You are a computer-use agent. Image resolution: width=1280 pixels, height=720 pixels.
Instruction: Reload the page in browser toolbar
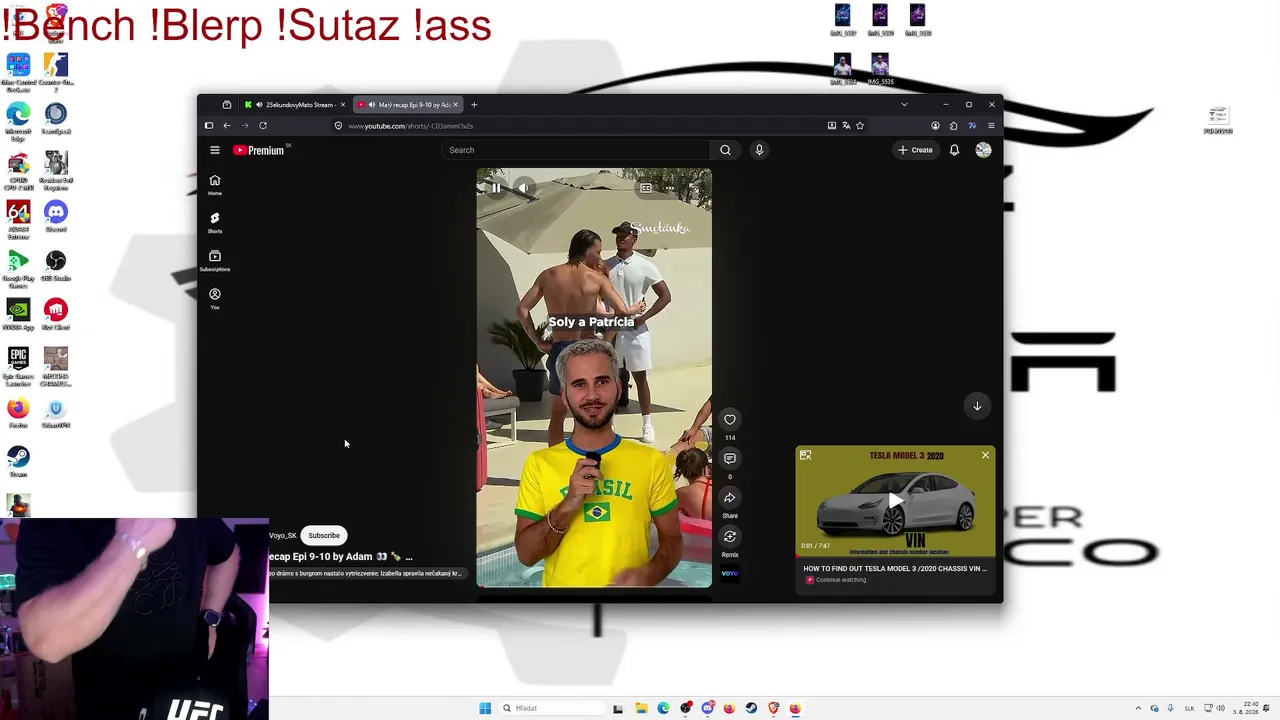pos(263,126)
